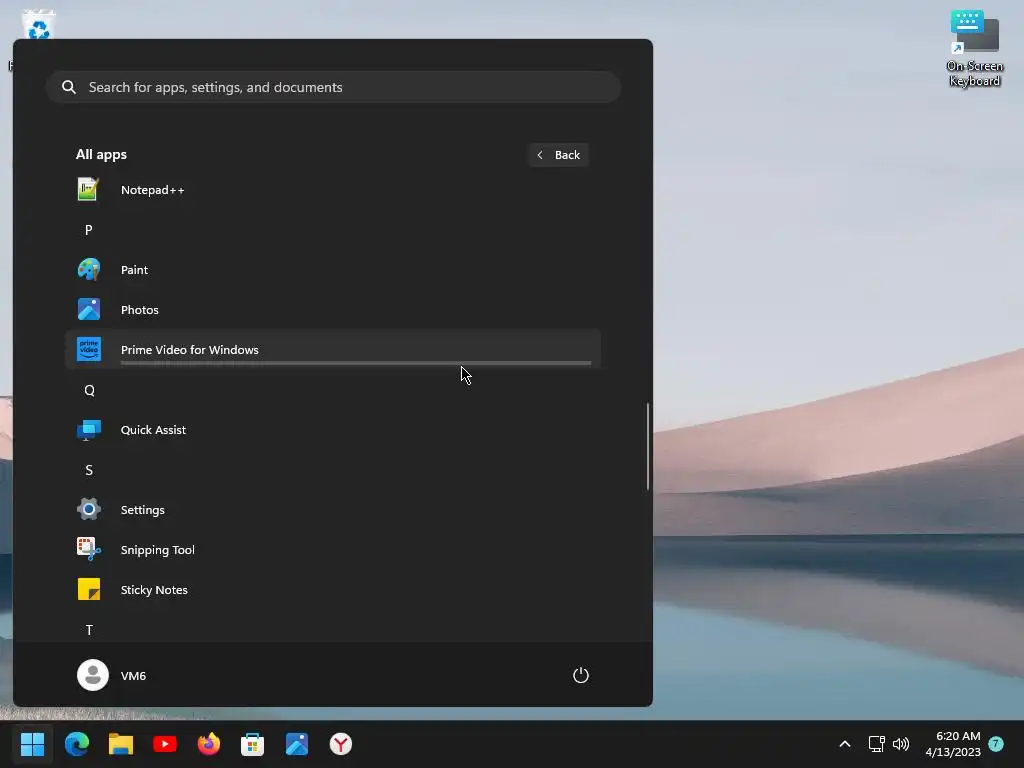
Task: Launch Quick Assist
Action: coord(332,430)
